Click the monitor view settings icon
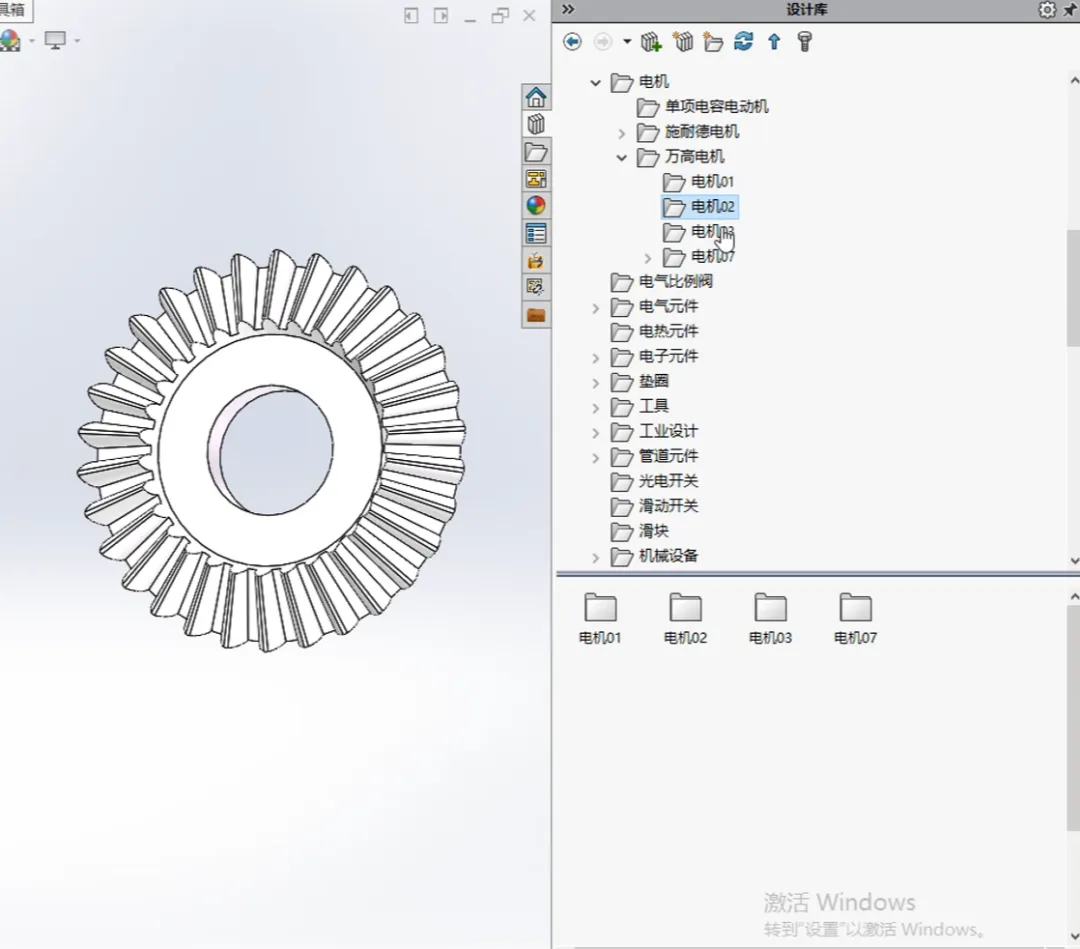Viewport: 1080px width, 949px height. coord(55,41)
